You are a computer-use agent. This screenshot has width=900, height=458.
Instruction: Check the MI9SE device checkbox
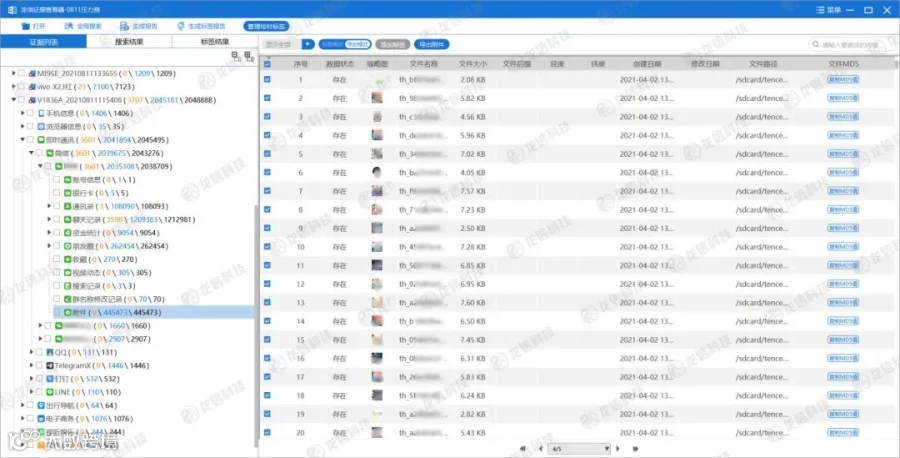click(x=22, y=73)
